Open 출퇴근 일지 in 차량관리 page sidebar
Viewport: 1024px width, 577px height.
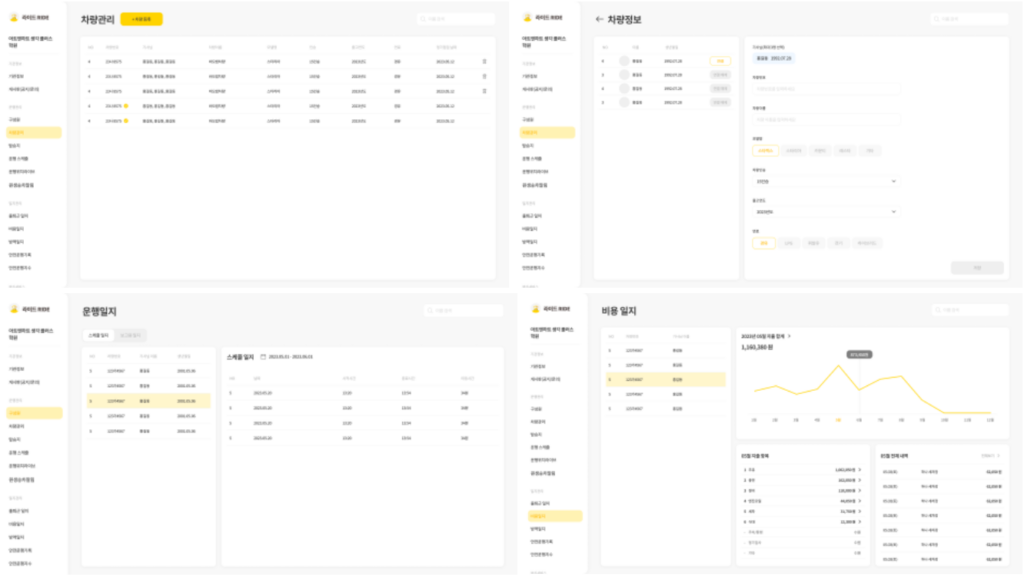coord(19,215)
